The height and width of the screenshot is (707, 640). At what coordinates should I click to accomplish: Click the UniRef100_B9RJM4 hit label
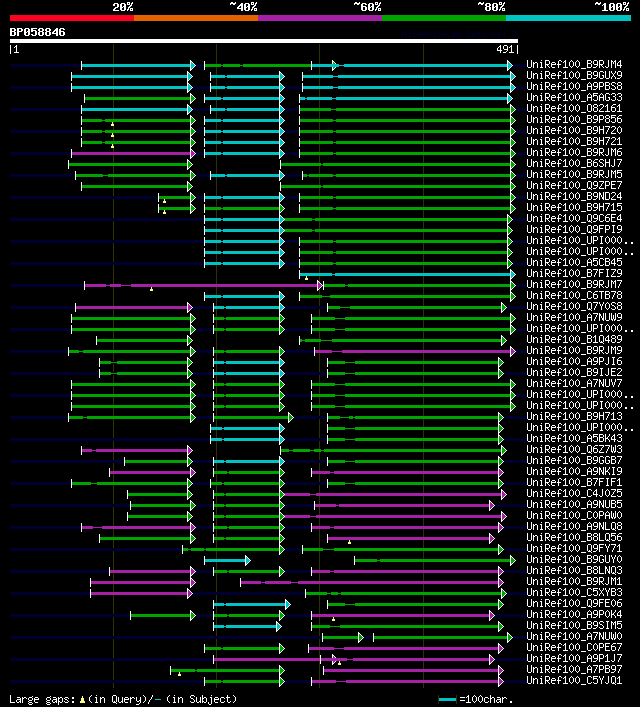click(574, 64)
